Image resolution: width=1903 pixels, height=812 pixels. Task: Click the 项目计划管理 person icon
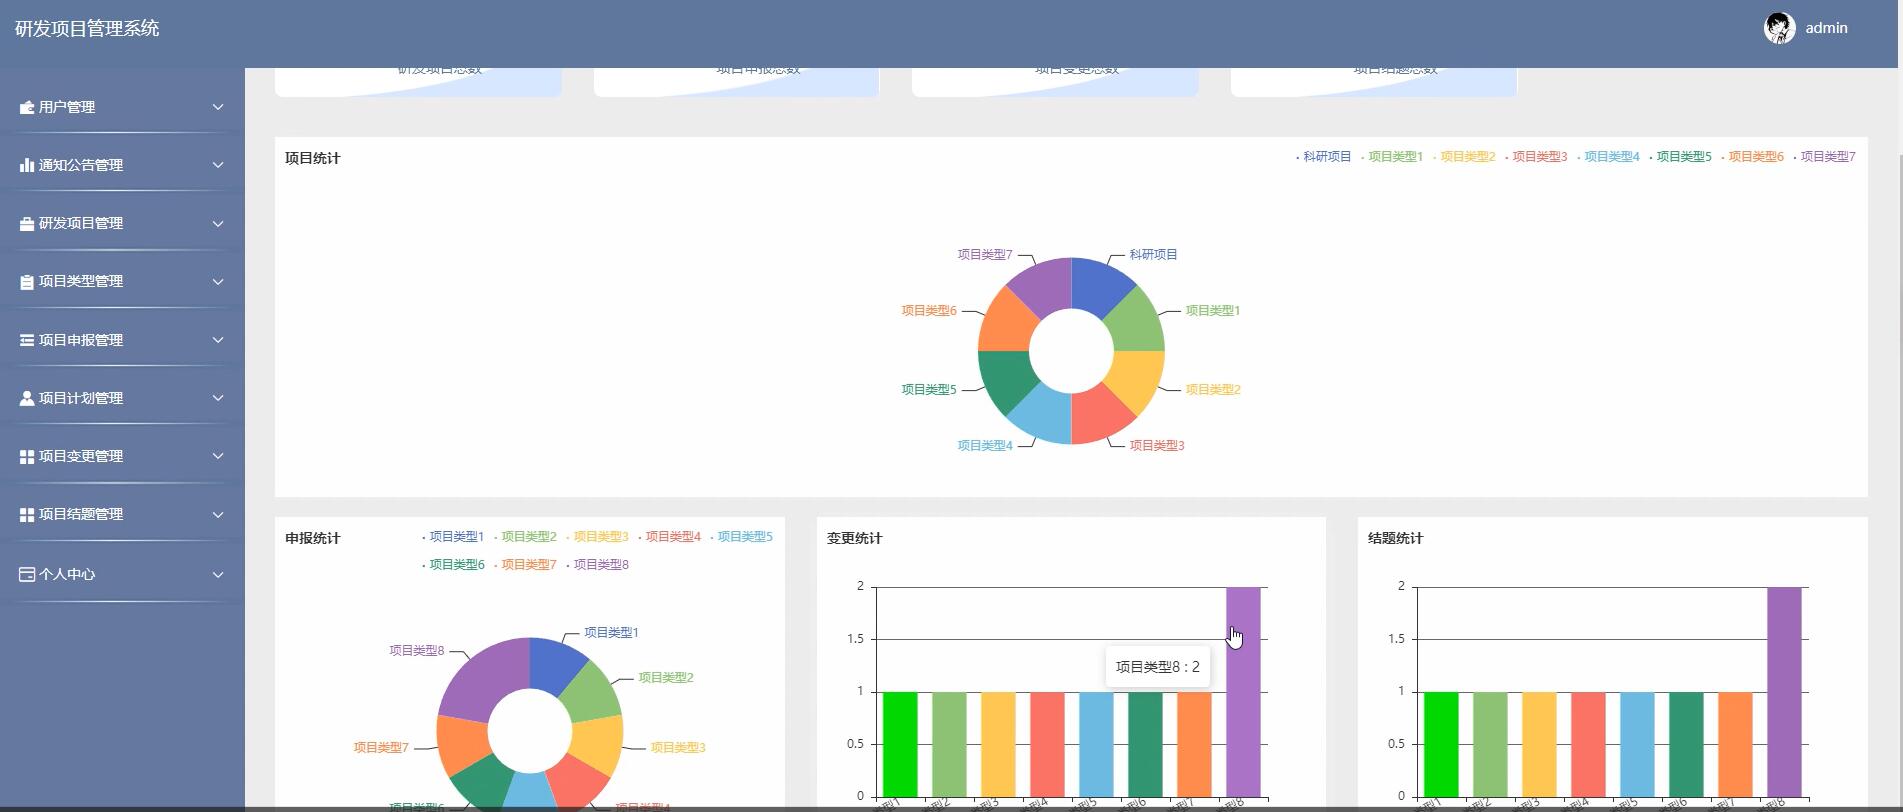(x=27, y=398)
